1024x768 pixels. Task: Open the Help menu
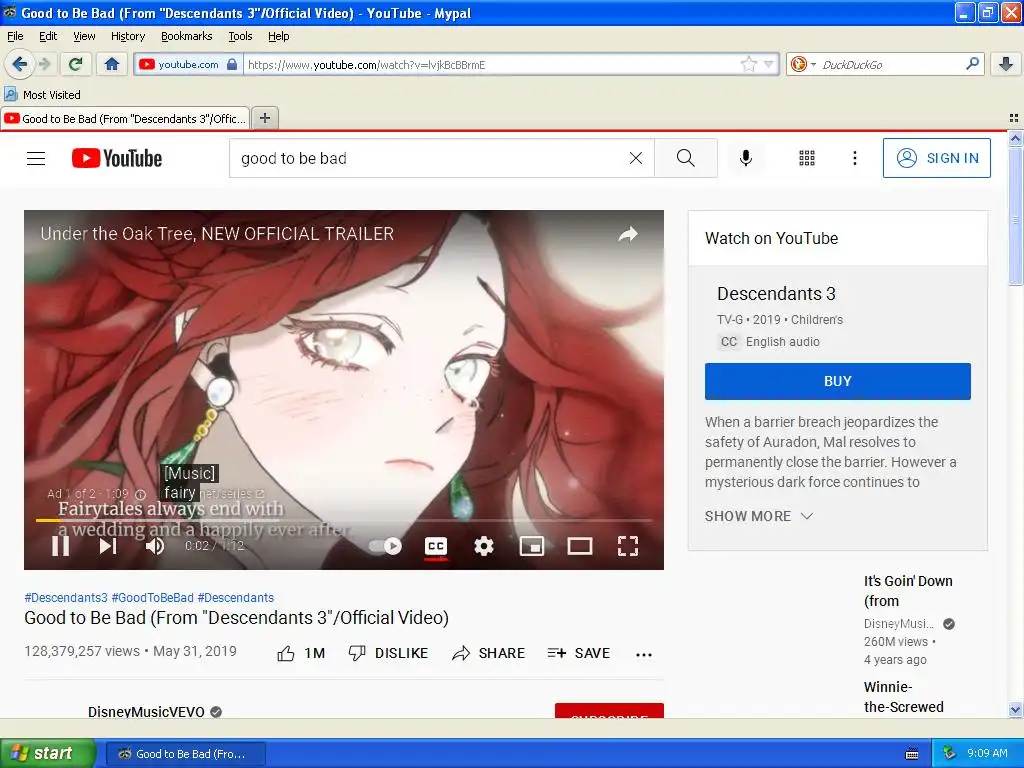pos(279,36)
